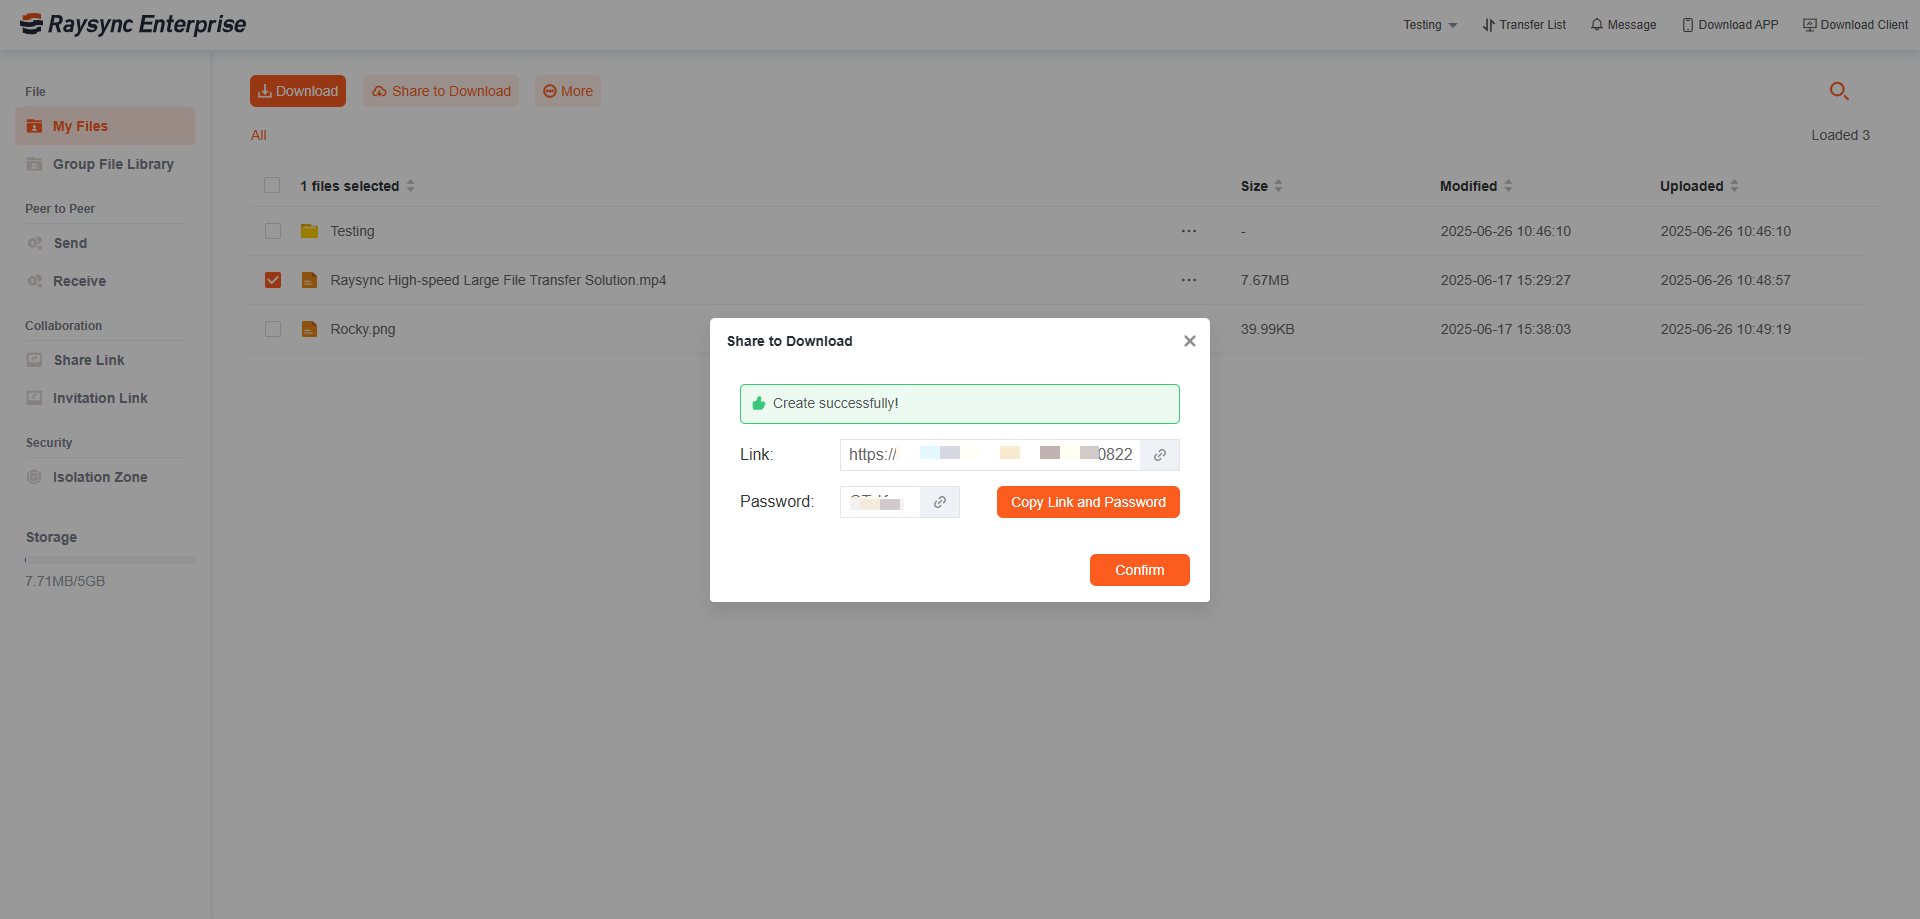This screenshot has width=1920, height=919.
Task: Click the Download APP phone icon
Action: [x=1688, y=25]
